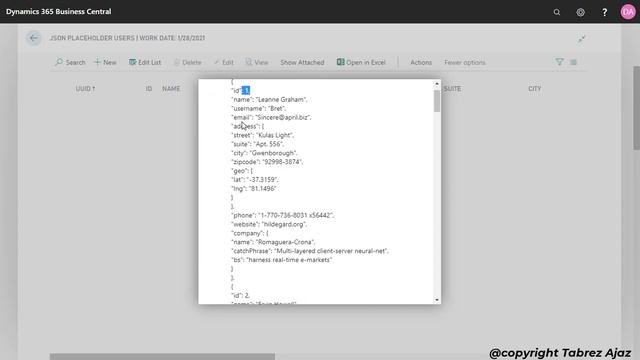Click the "geo": { line
640x360 pixels.
(242, 171)
